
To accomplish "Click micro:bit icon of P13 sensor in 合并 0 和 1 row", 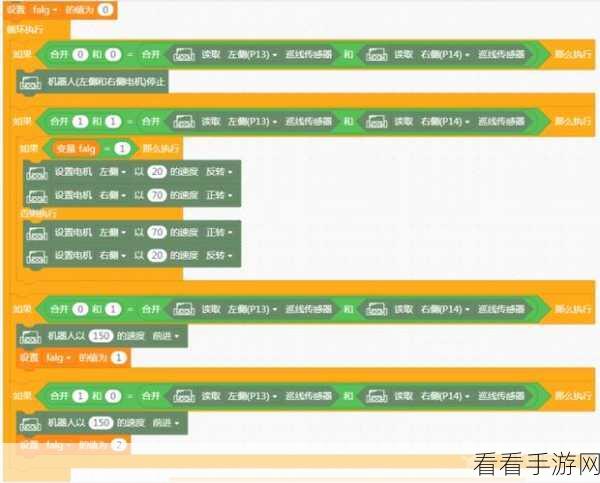I will tap(184, 310).
